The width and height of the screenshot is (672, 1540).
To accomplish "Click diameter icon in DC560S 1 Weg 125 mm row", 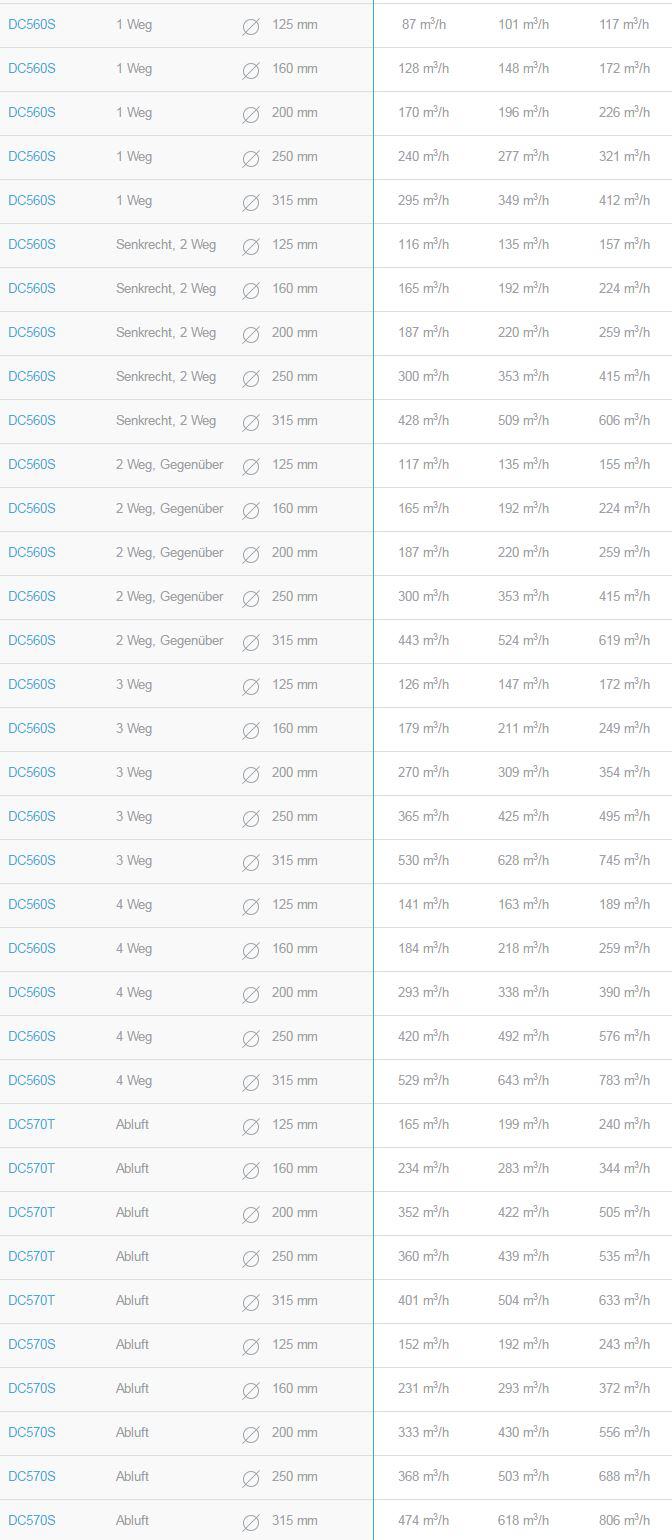I will tap(251, 26).
